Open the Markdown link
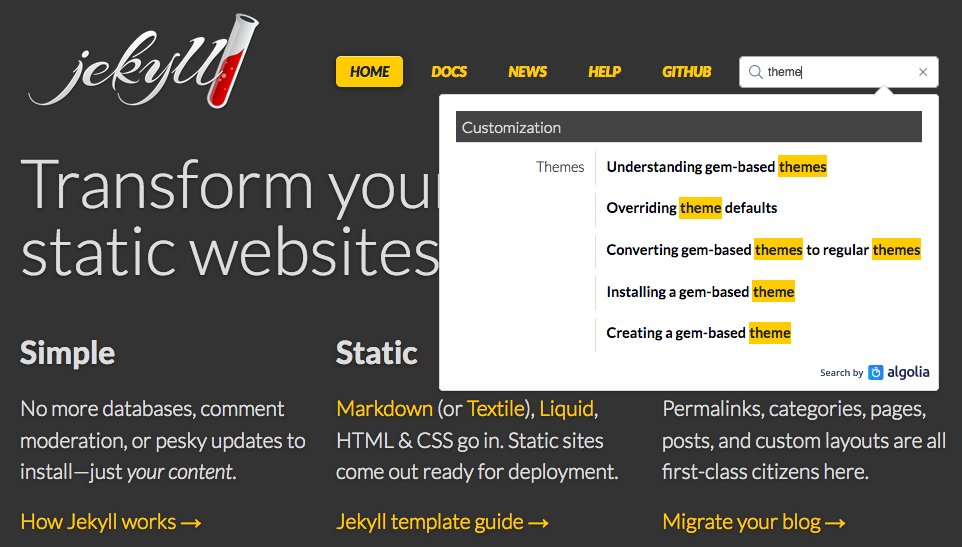Image resolution: width=962 pixels, height=547 pixels. tap(385, 408)
